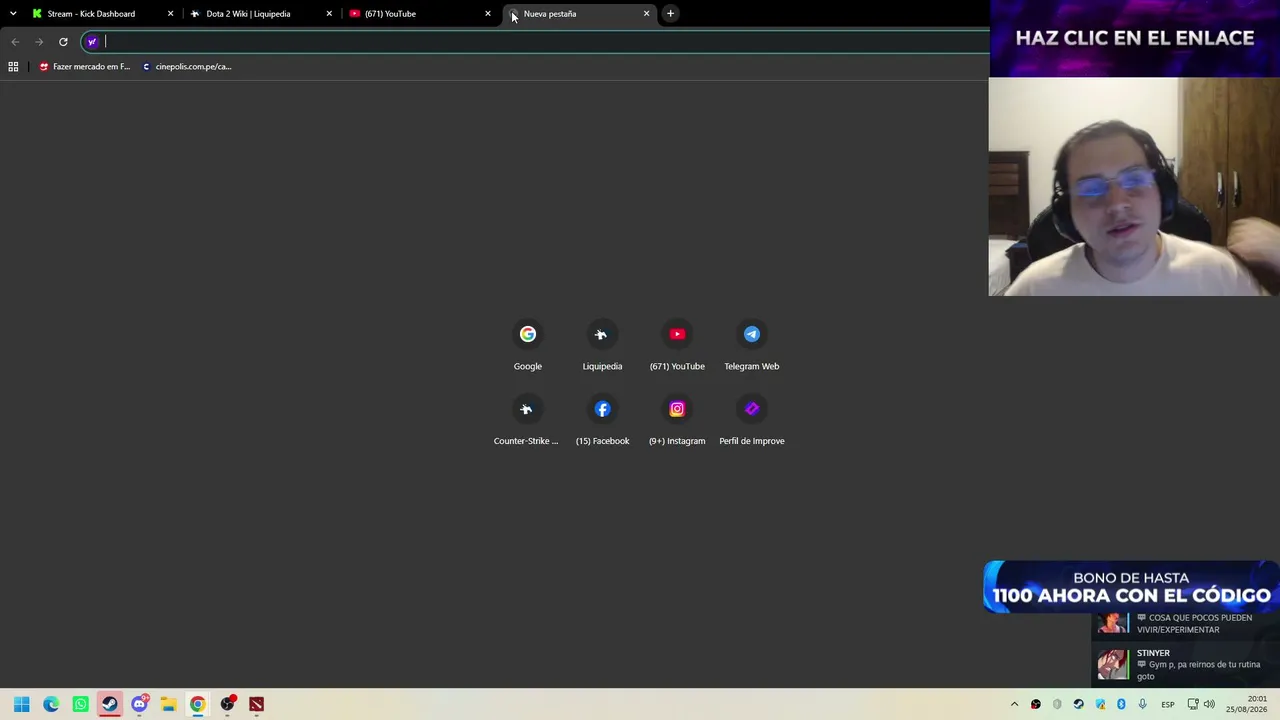1280x720 pixels.
Task: Open WhatsApp from the taskbar
Action: (x=80, y=704)
